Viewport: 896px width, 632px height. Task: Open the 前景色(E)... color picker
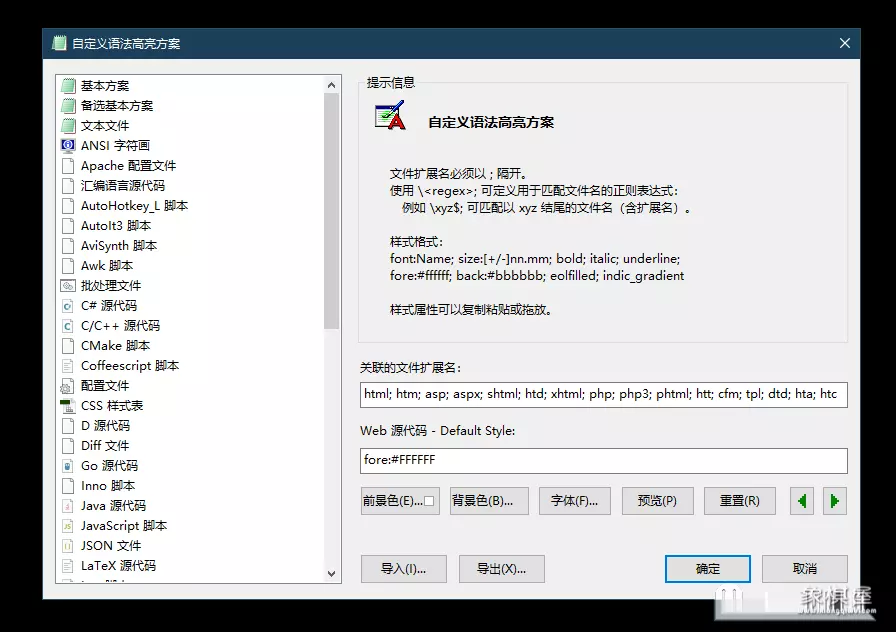coord(400,501)
